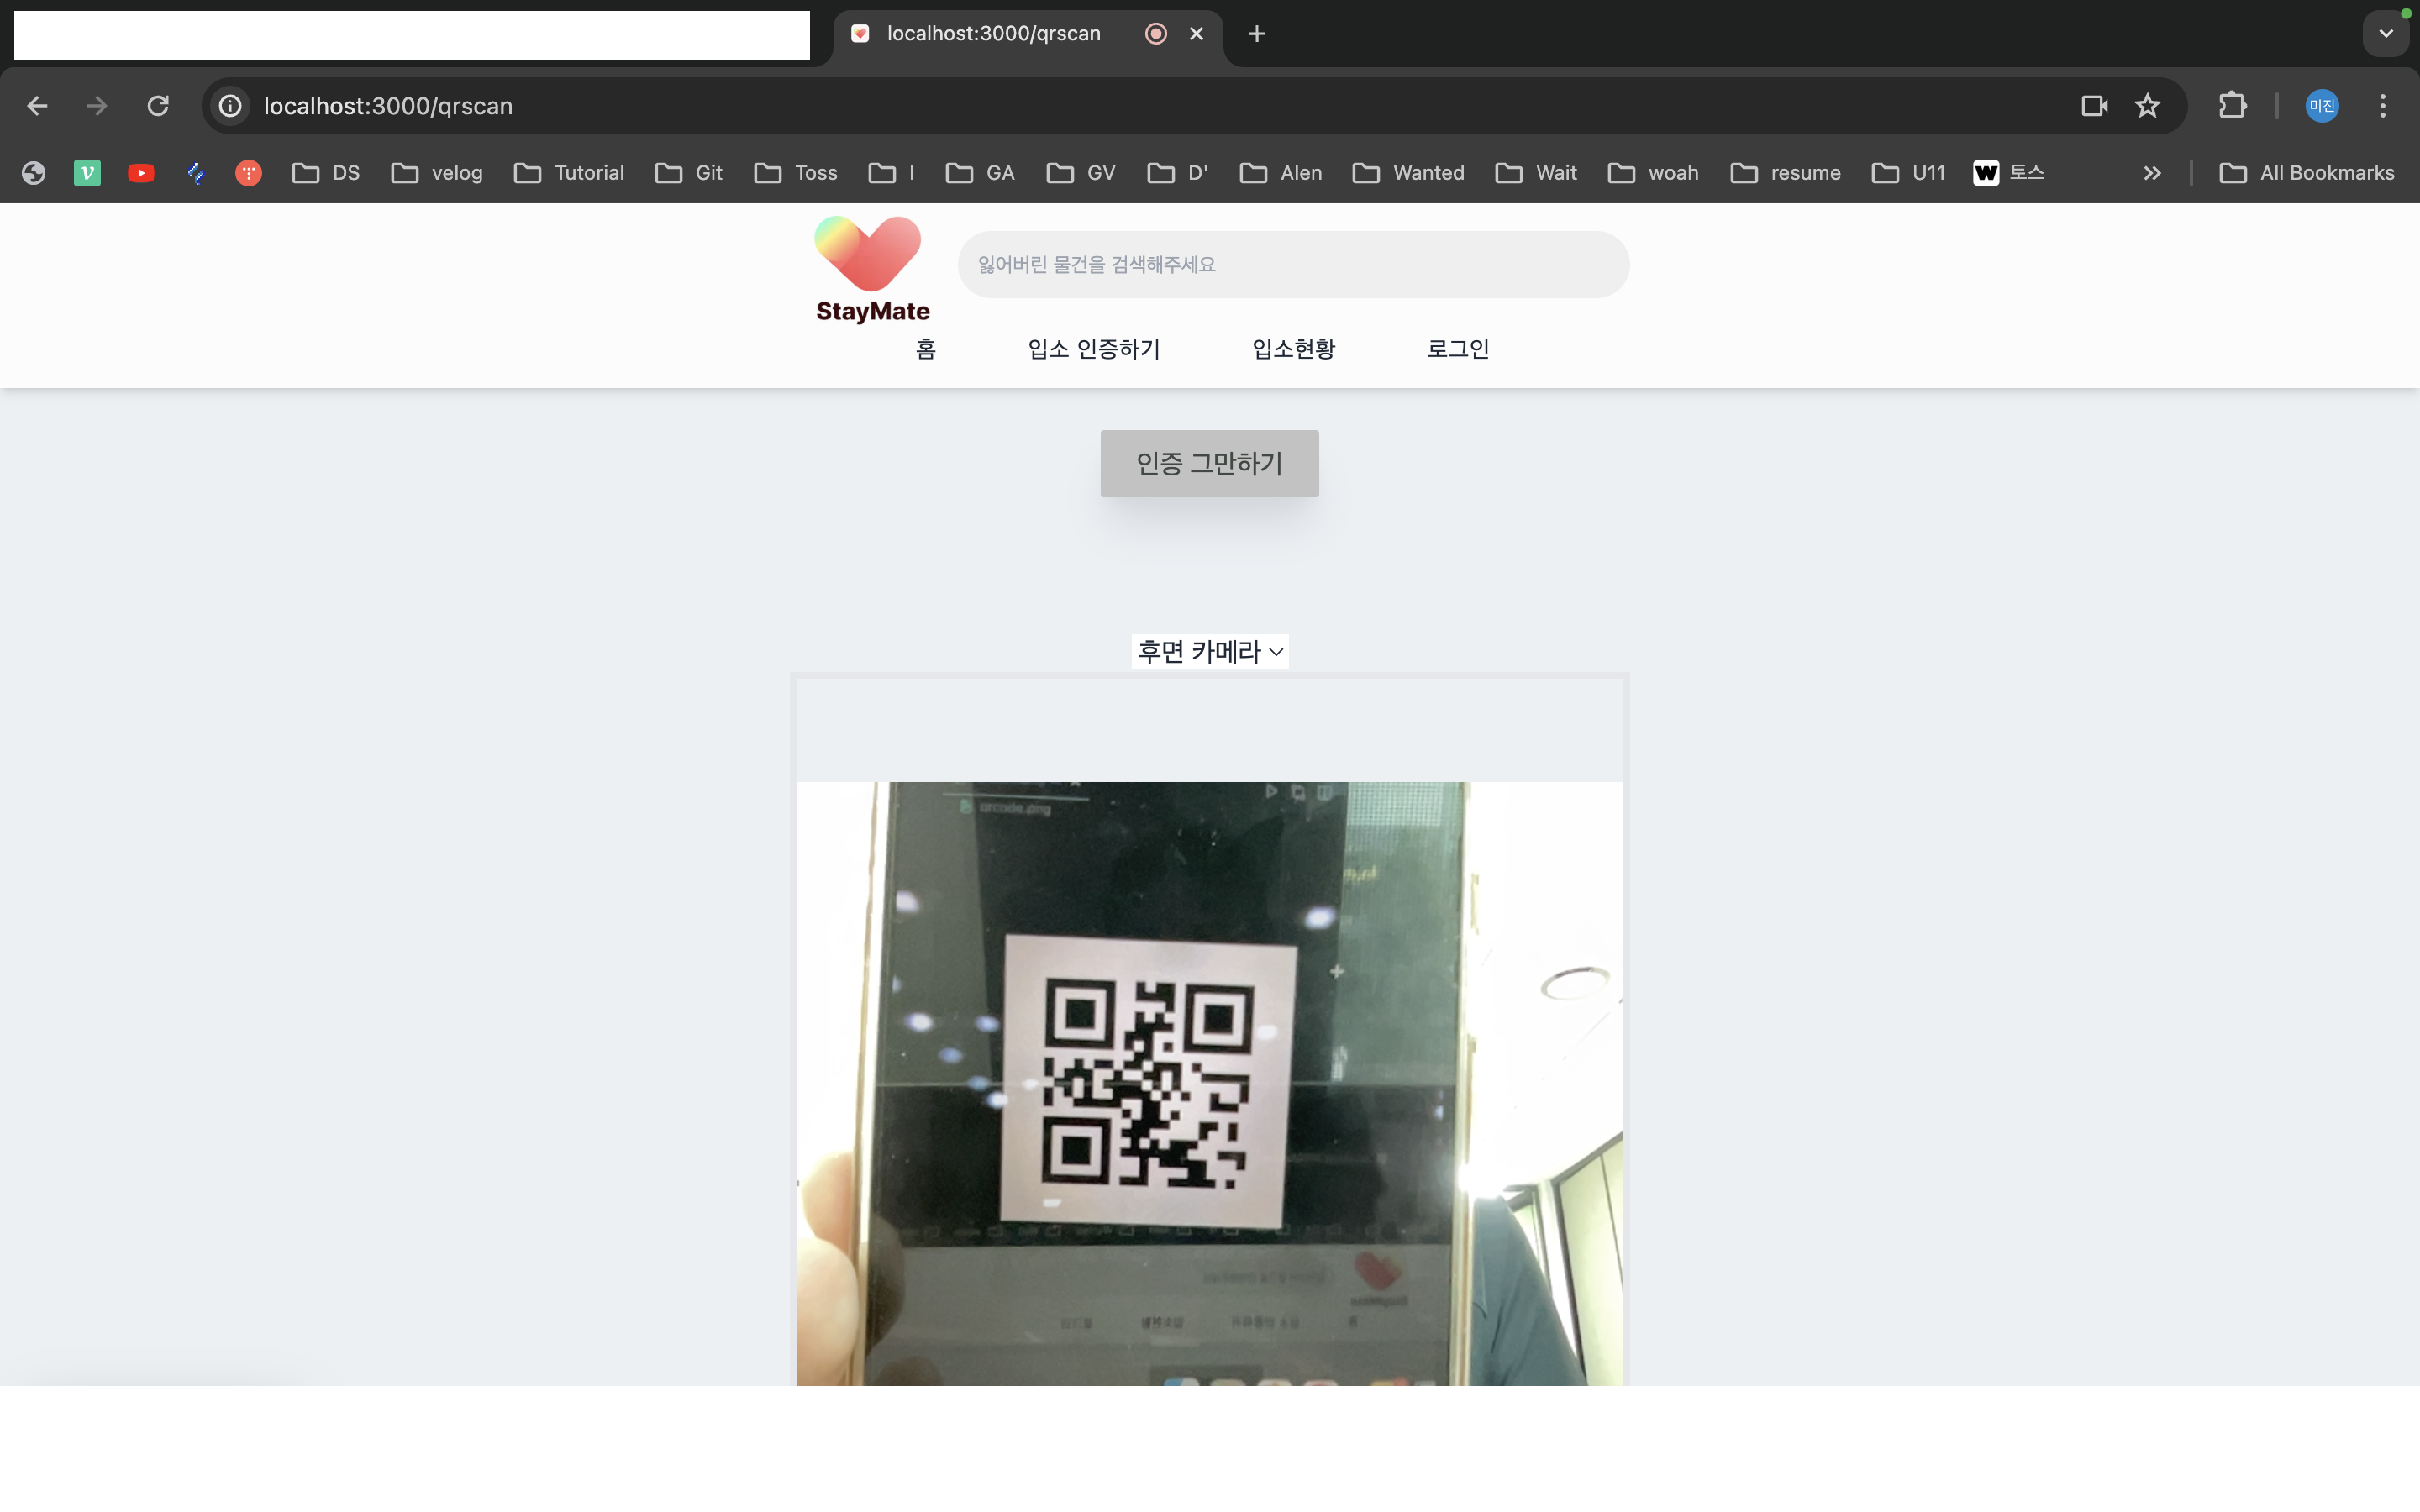Go to the 입소현황 menu item

(1293, 349)
